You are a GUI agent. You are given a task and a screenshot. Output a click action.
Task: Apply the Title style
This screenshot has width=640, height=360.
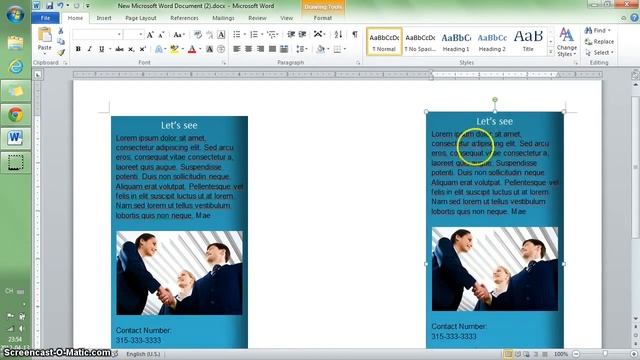coord(528,41)
